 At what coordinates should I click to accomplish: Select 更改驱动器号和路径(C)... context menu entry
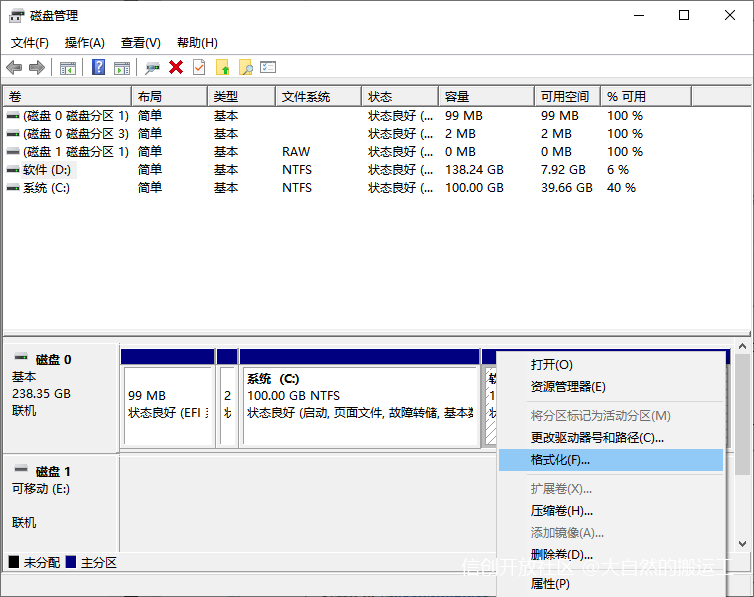pos(611,438)
